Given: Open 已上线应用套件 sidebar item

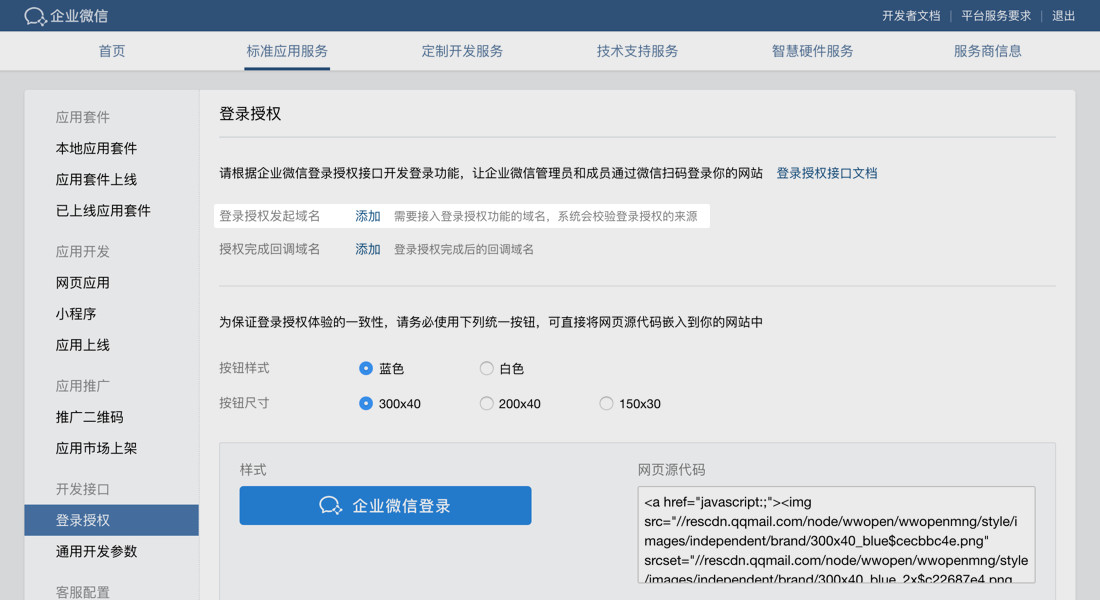Looking at the screenshot, I should [x=103, y=211].
